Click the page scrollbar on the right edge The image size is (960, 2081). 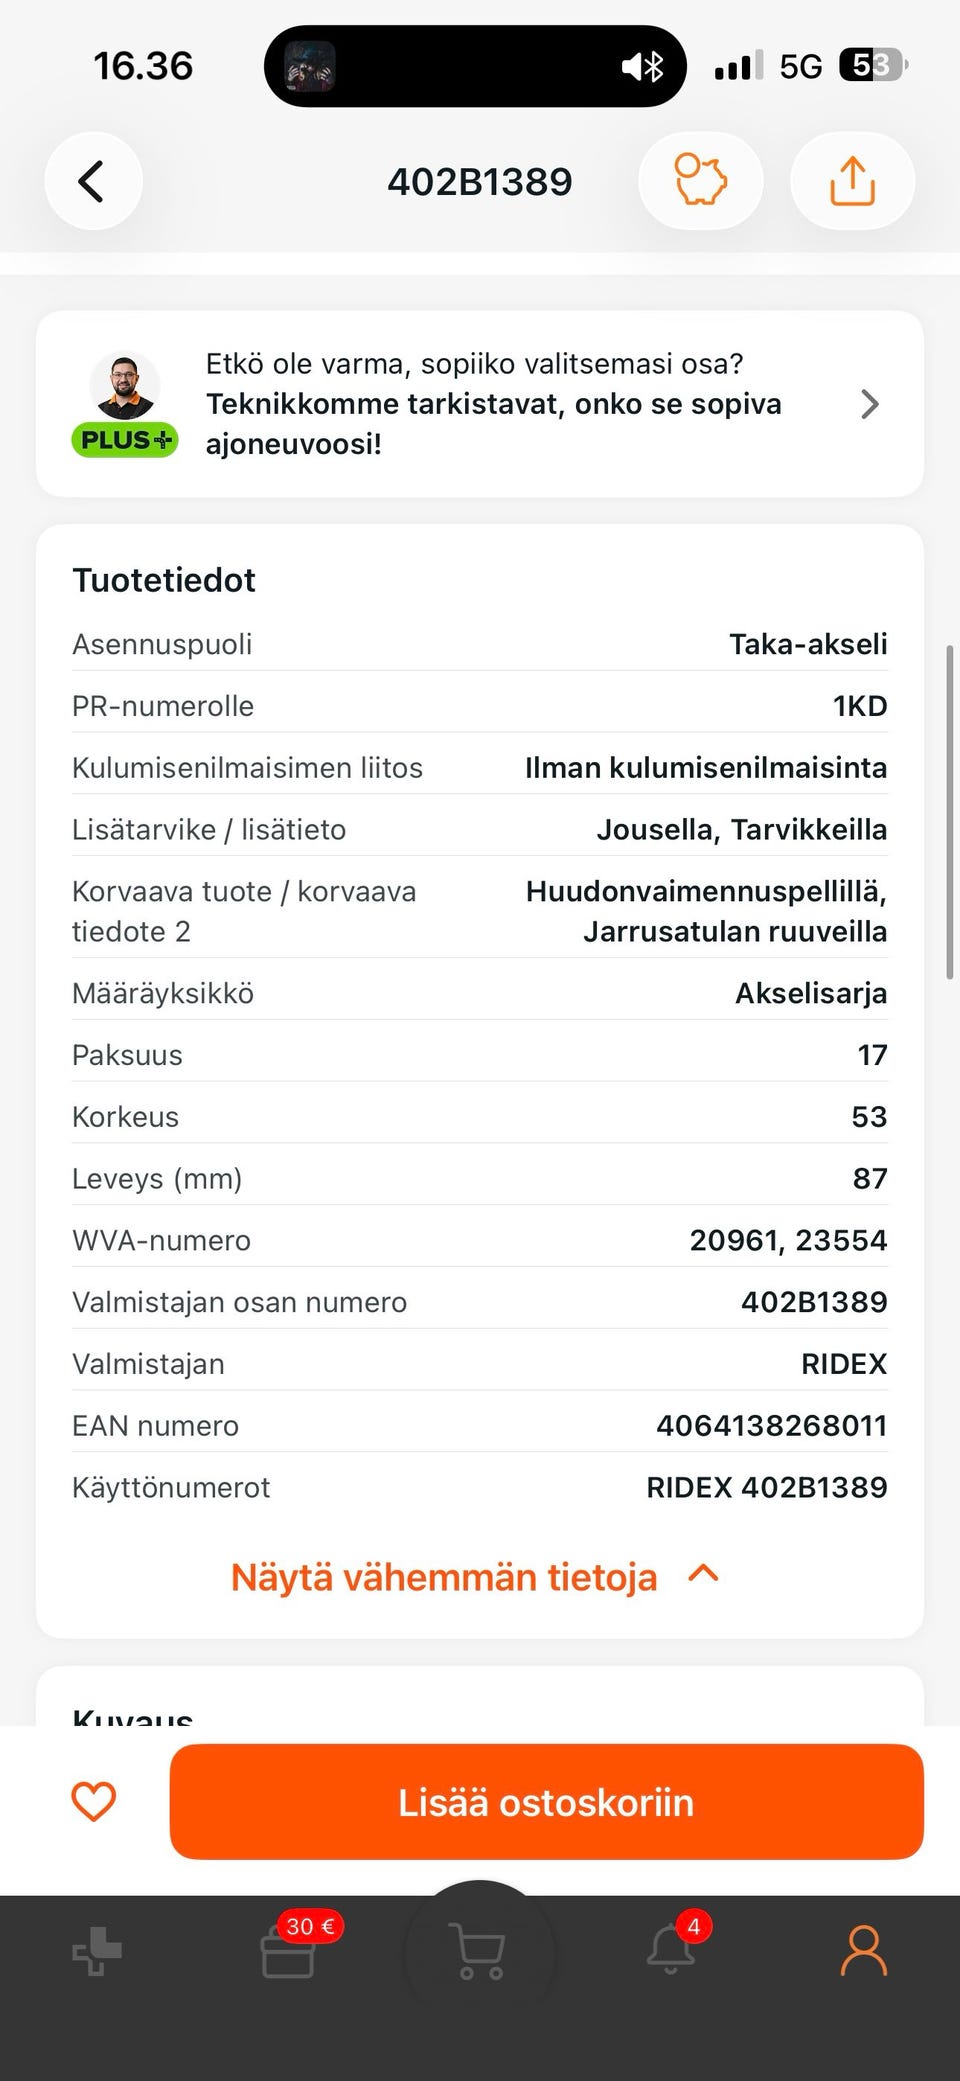point(950,812)
